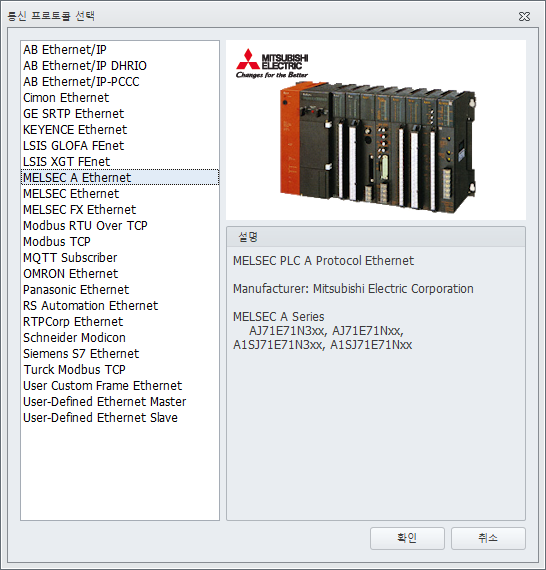The image size is (546, 570).
Task: Click the Manufacturer description line
Action: pos(353,289)
